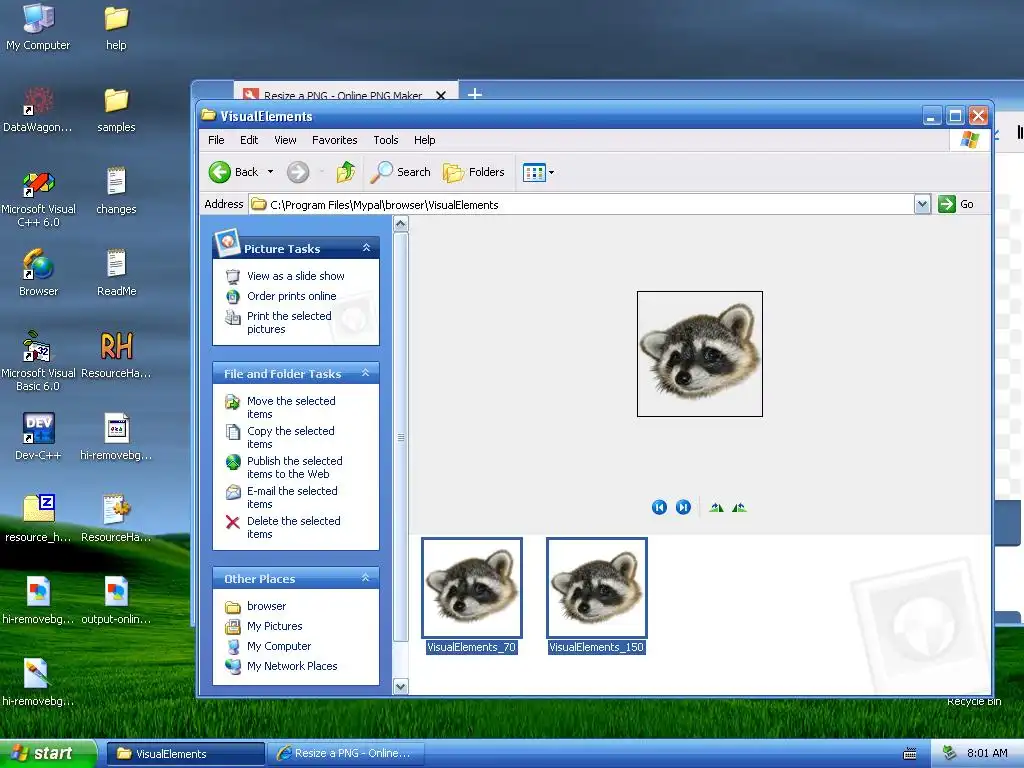The width and height of the screenshot is (1024, 768).
Task: Close the Resize a PNG browser tab
Action: coord(441,95)
